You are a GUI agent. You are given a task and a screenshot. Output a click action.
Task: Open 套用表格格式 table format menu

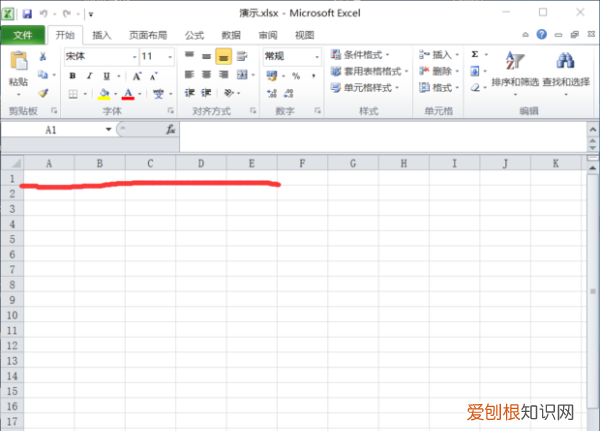coord(369,71)
